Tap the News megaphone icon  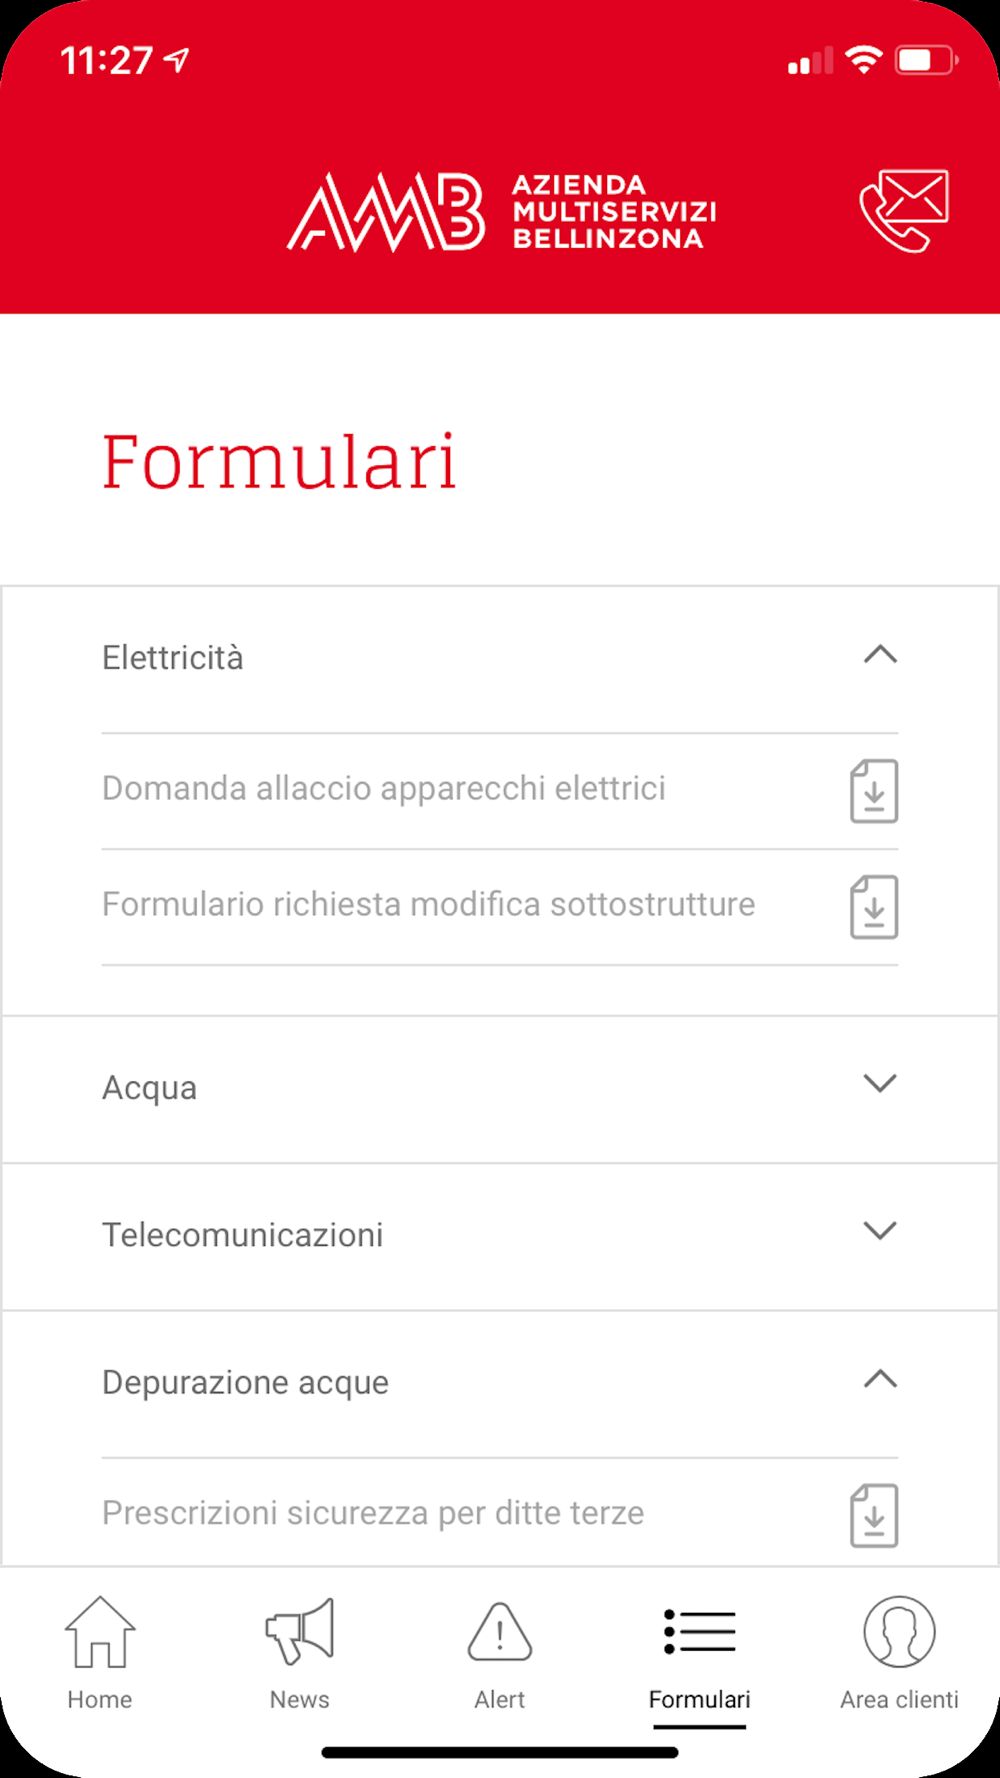point(300,1632)
